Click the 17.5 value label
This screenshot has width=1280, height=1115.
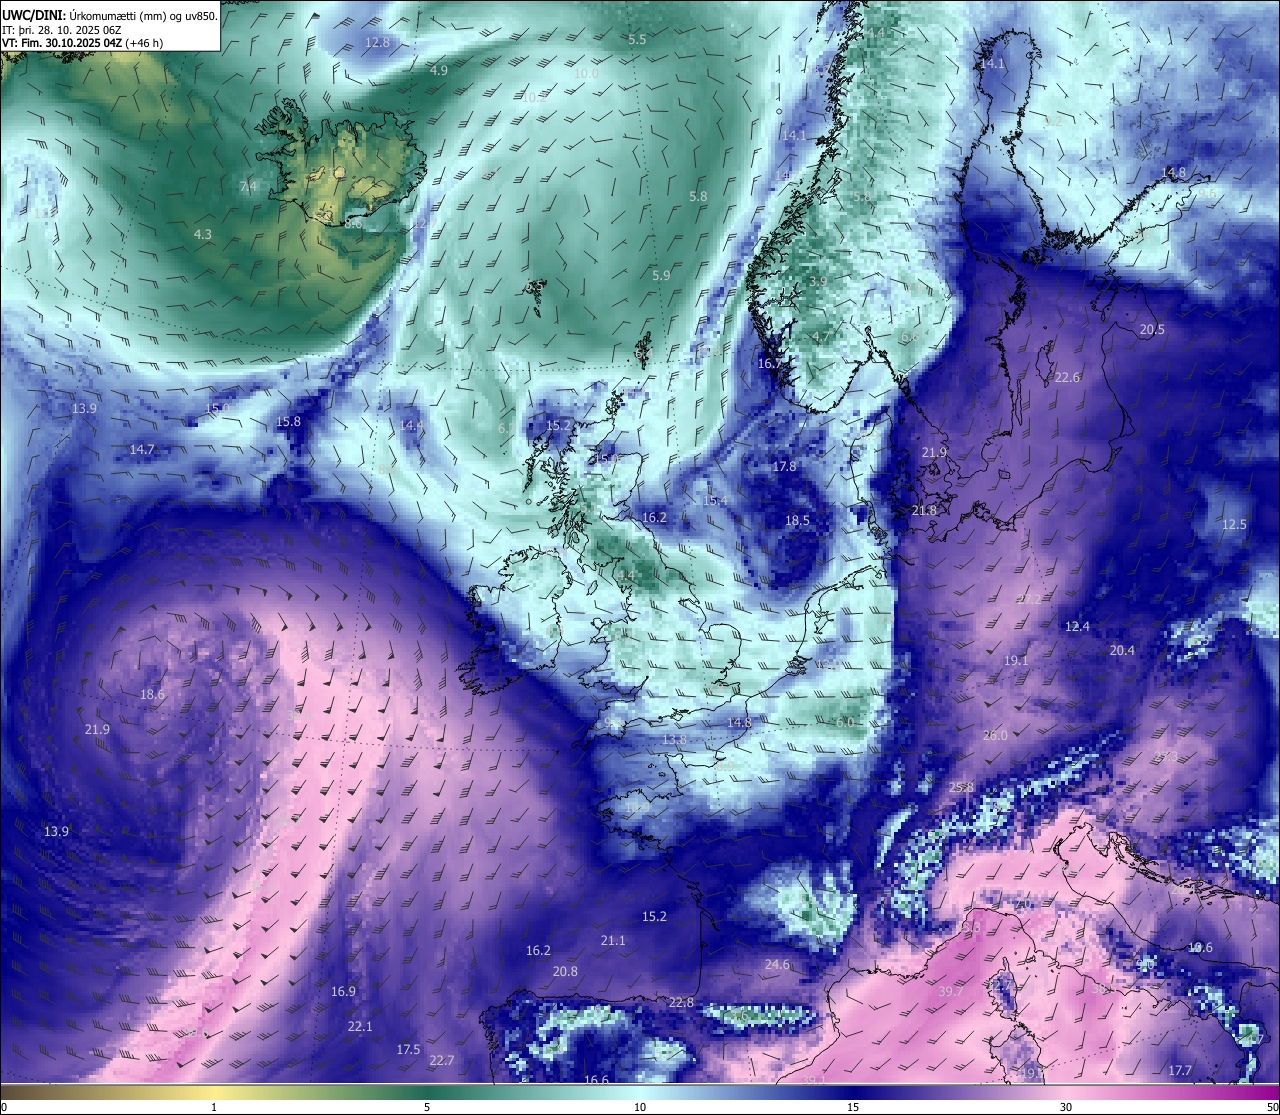(408, 1050)
